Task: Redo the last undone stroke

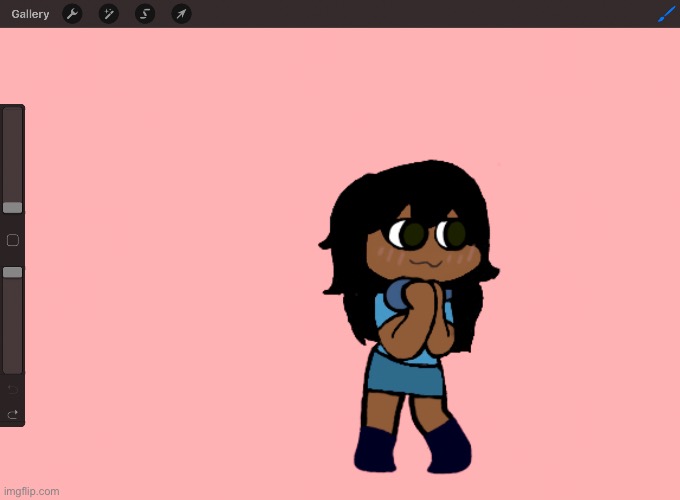Action: (x=13, y=415)
